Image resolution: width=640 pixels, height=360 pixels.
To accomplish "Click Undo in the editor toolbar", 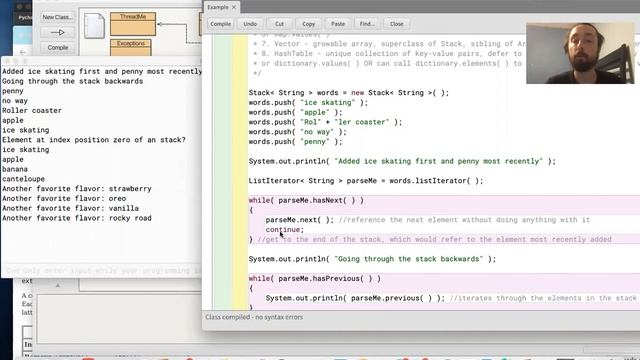I will pos(250,24).
